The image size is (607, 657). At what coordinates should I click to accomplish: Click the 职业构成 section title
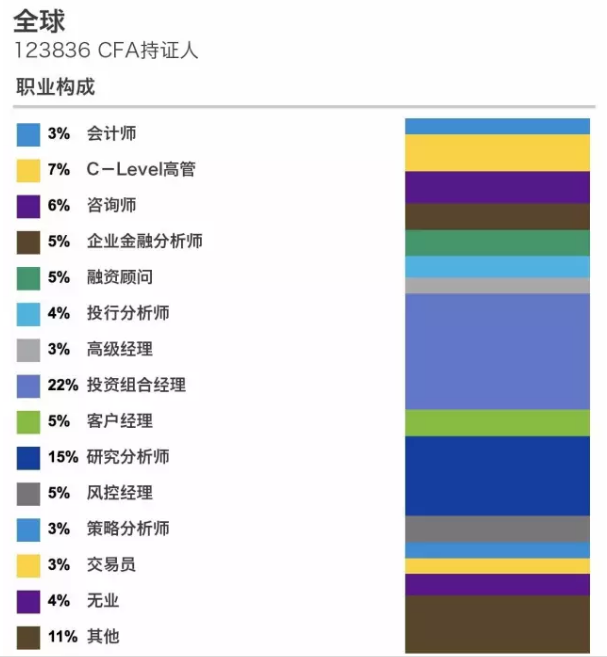55,87
